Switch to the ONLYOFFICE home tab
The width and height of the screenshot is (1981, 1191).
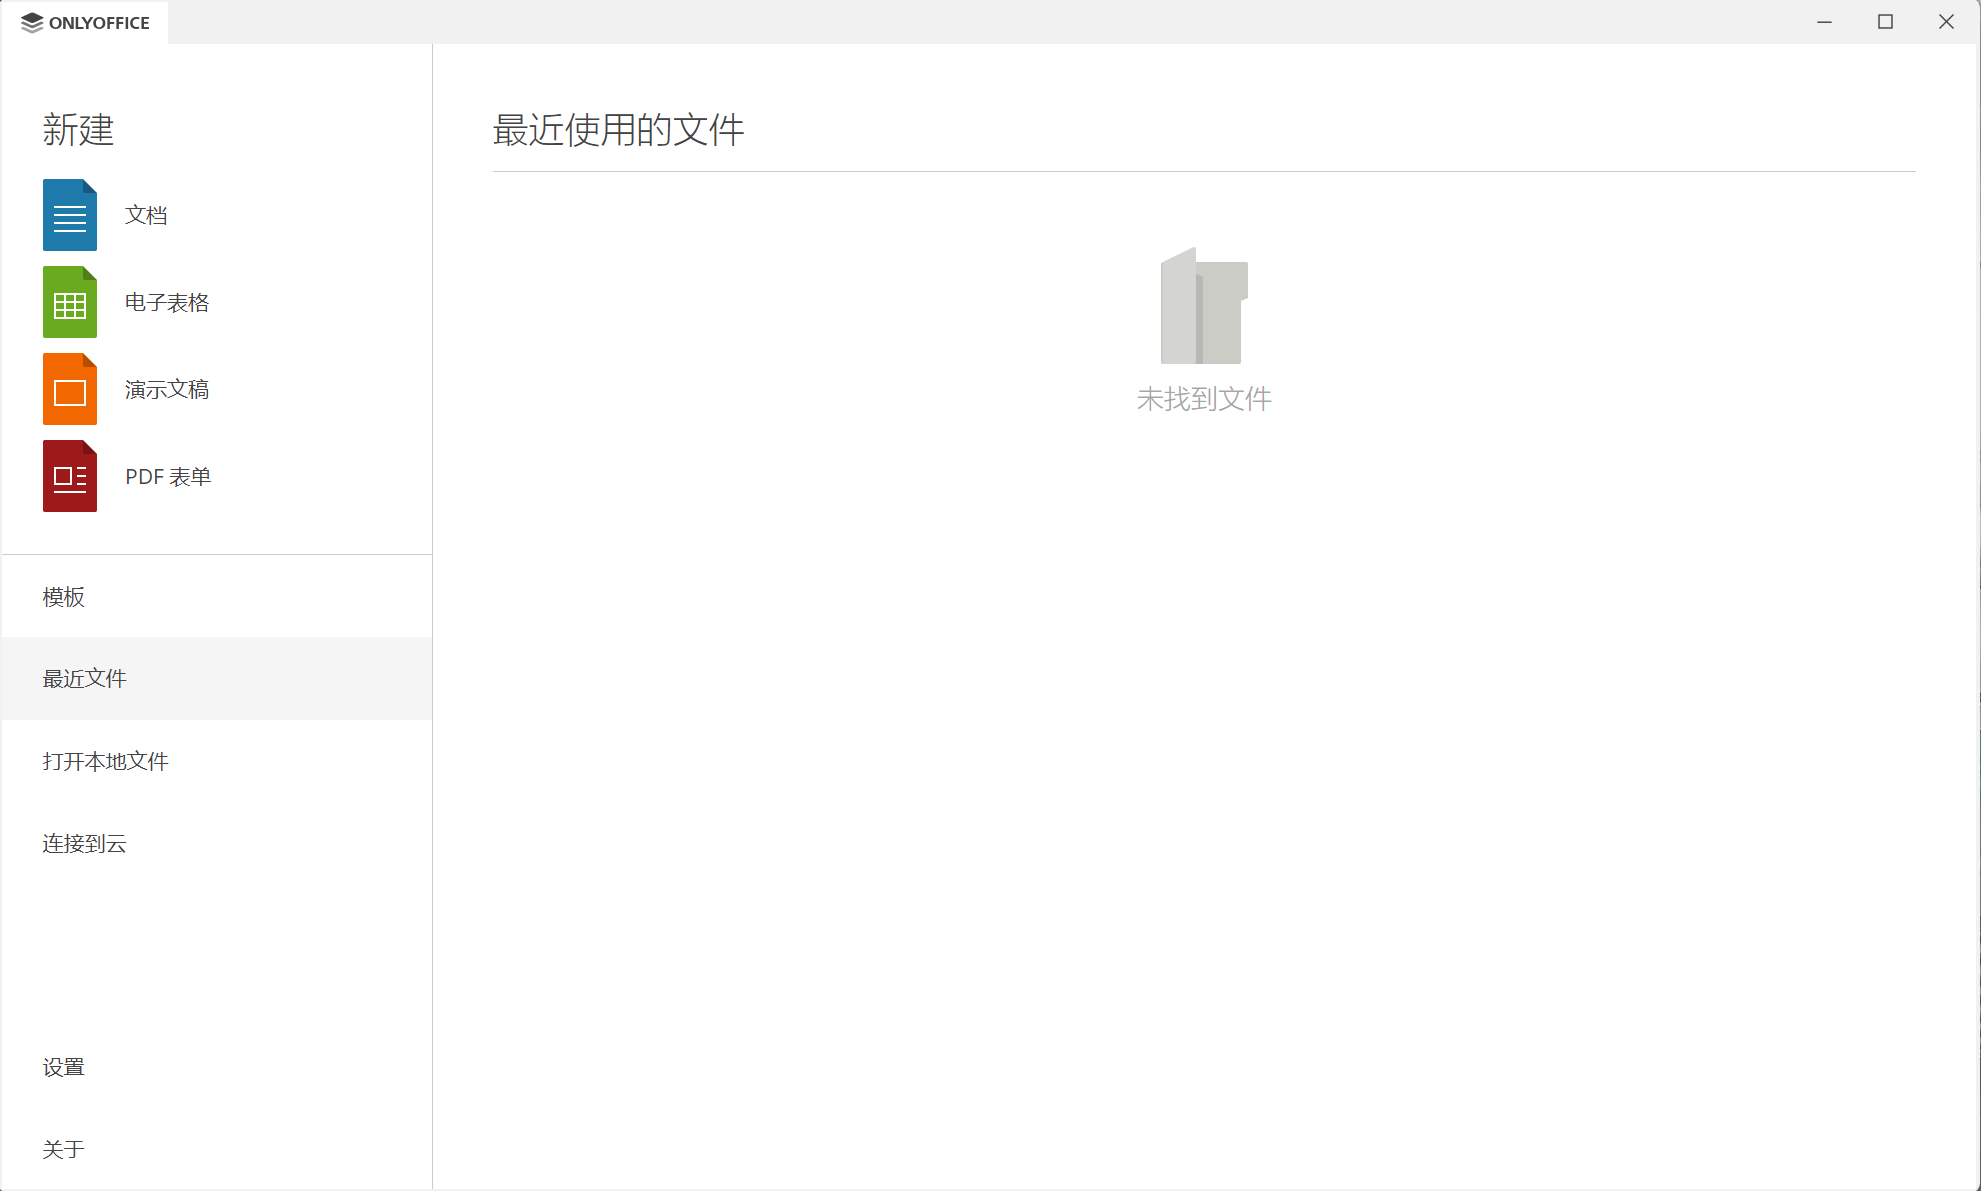pyautogui.click(x=98, y=22)
